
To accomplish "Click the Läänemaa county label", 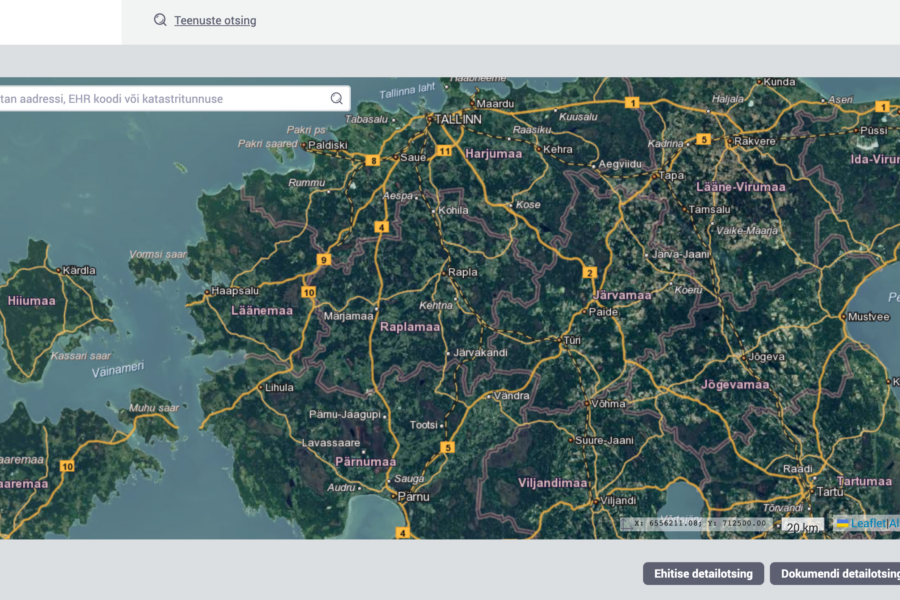I will point(262,311).
